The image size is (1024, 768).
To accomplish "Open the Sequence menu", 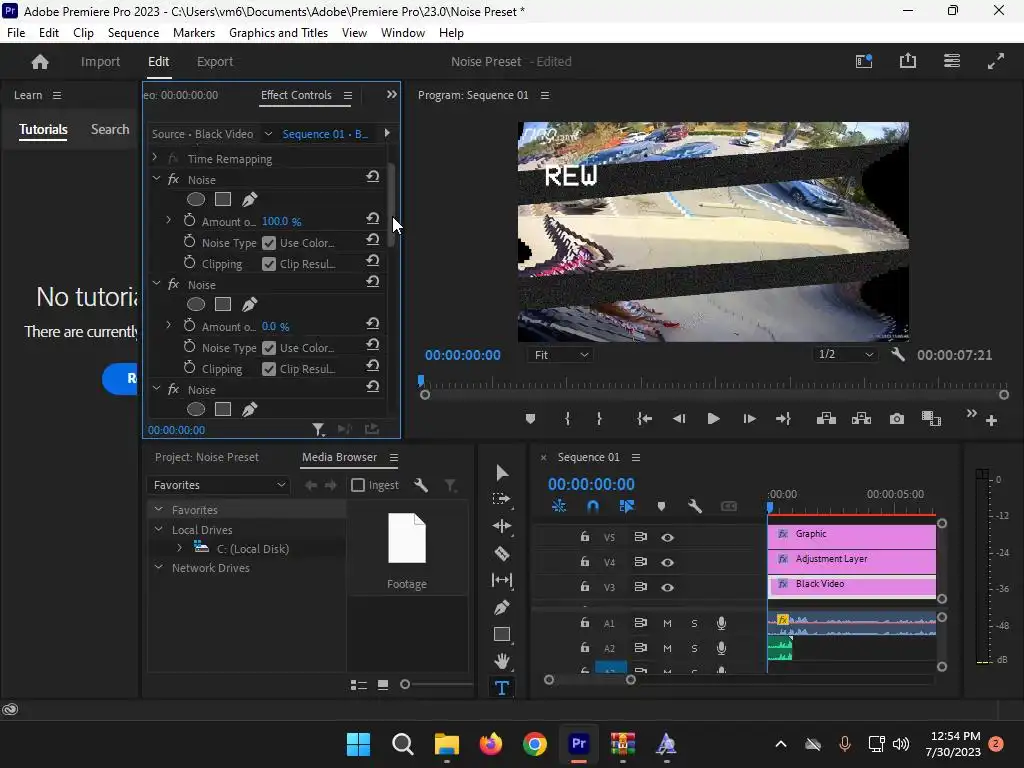I will pos(133,33).
